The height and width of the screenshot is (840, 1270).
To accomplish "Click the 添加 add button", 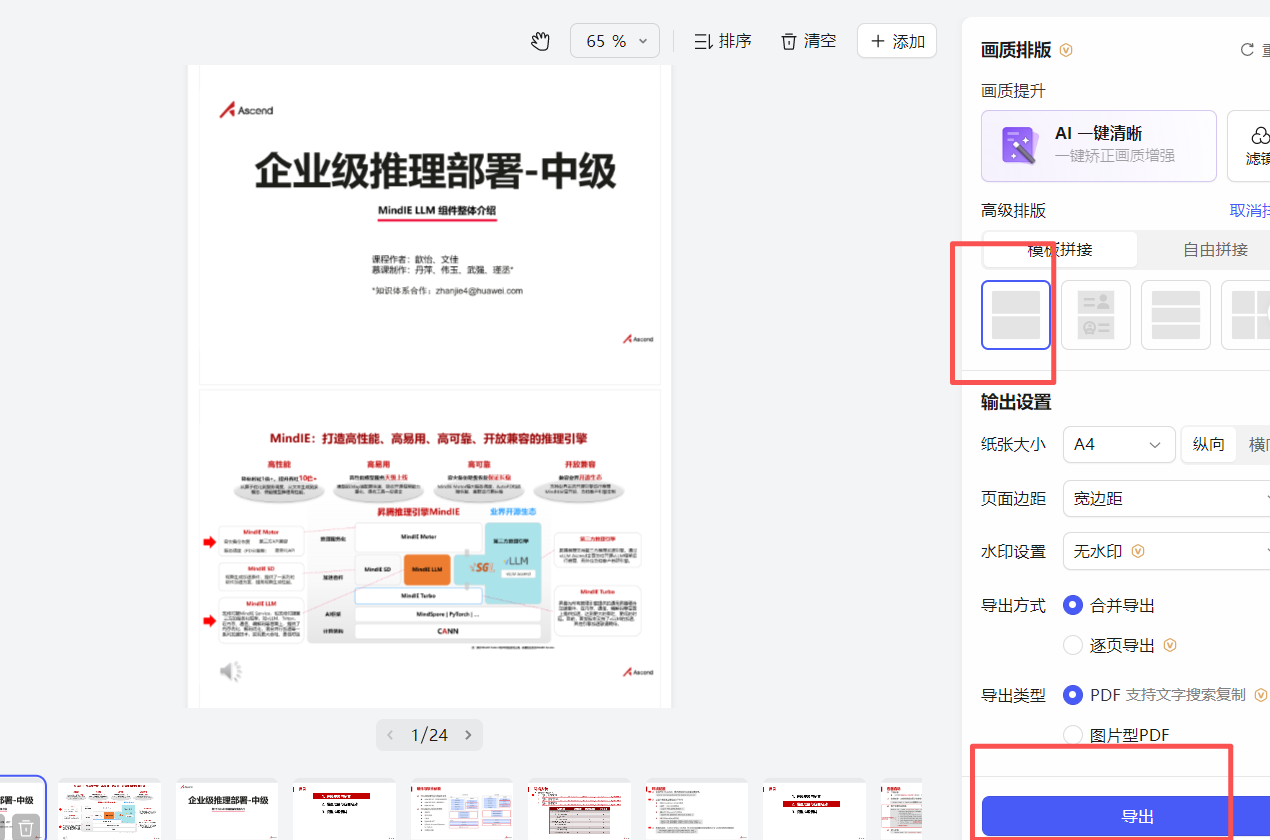I will tap(897, 41).
